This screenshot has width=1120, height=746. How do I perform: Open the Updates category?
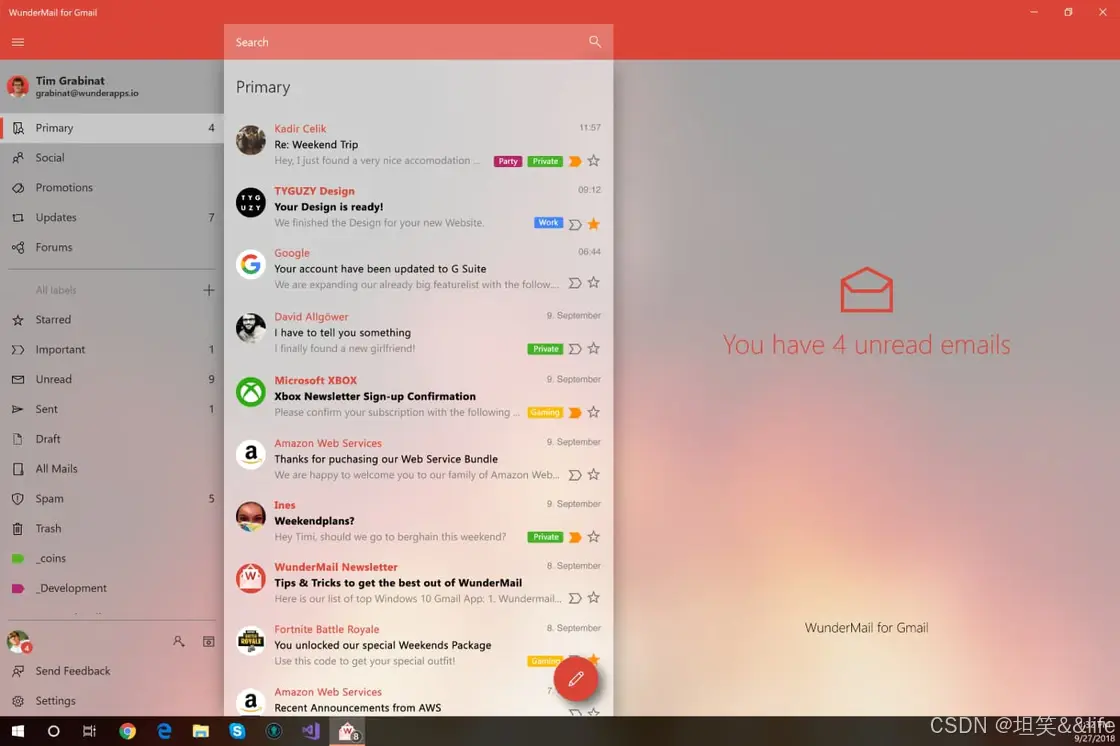point(112,217)
